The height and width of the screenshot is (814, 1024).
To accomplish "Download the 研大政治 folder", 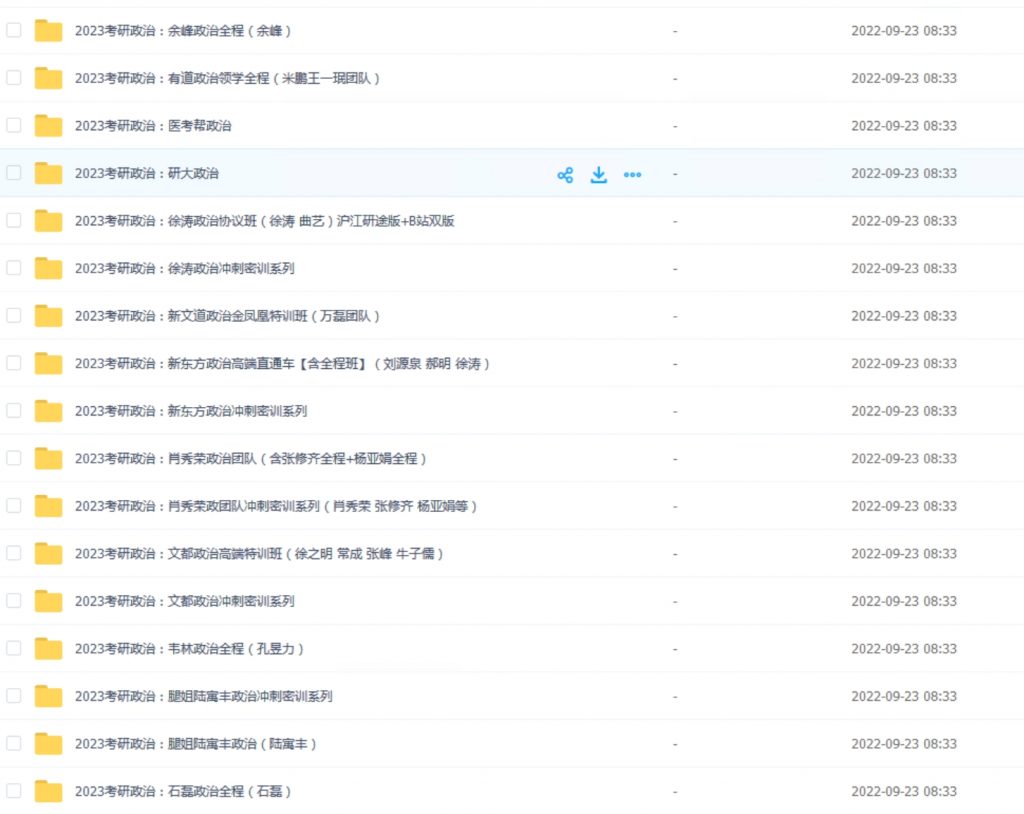I will 598,174.
